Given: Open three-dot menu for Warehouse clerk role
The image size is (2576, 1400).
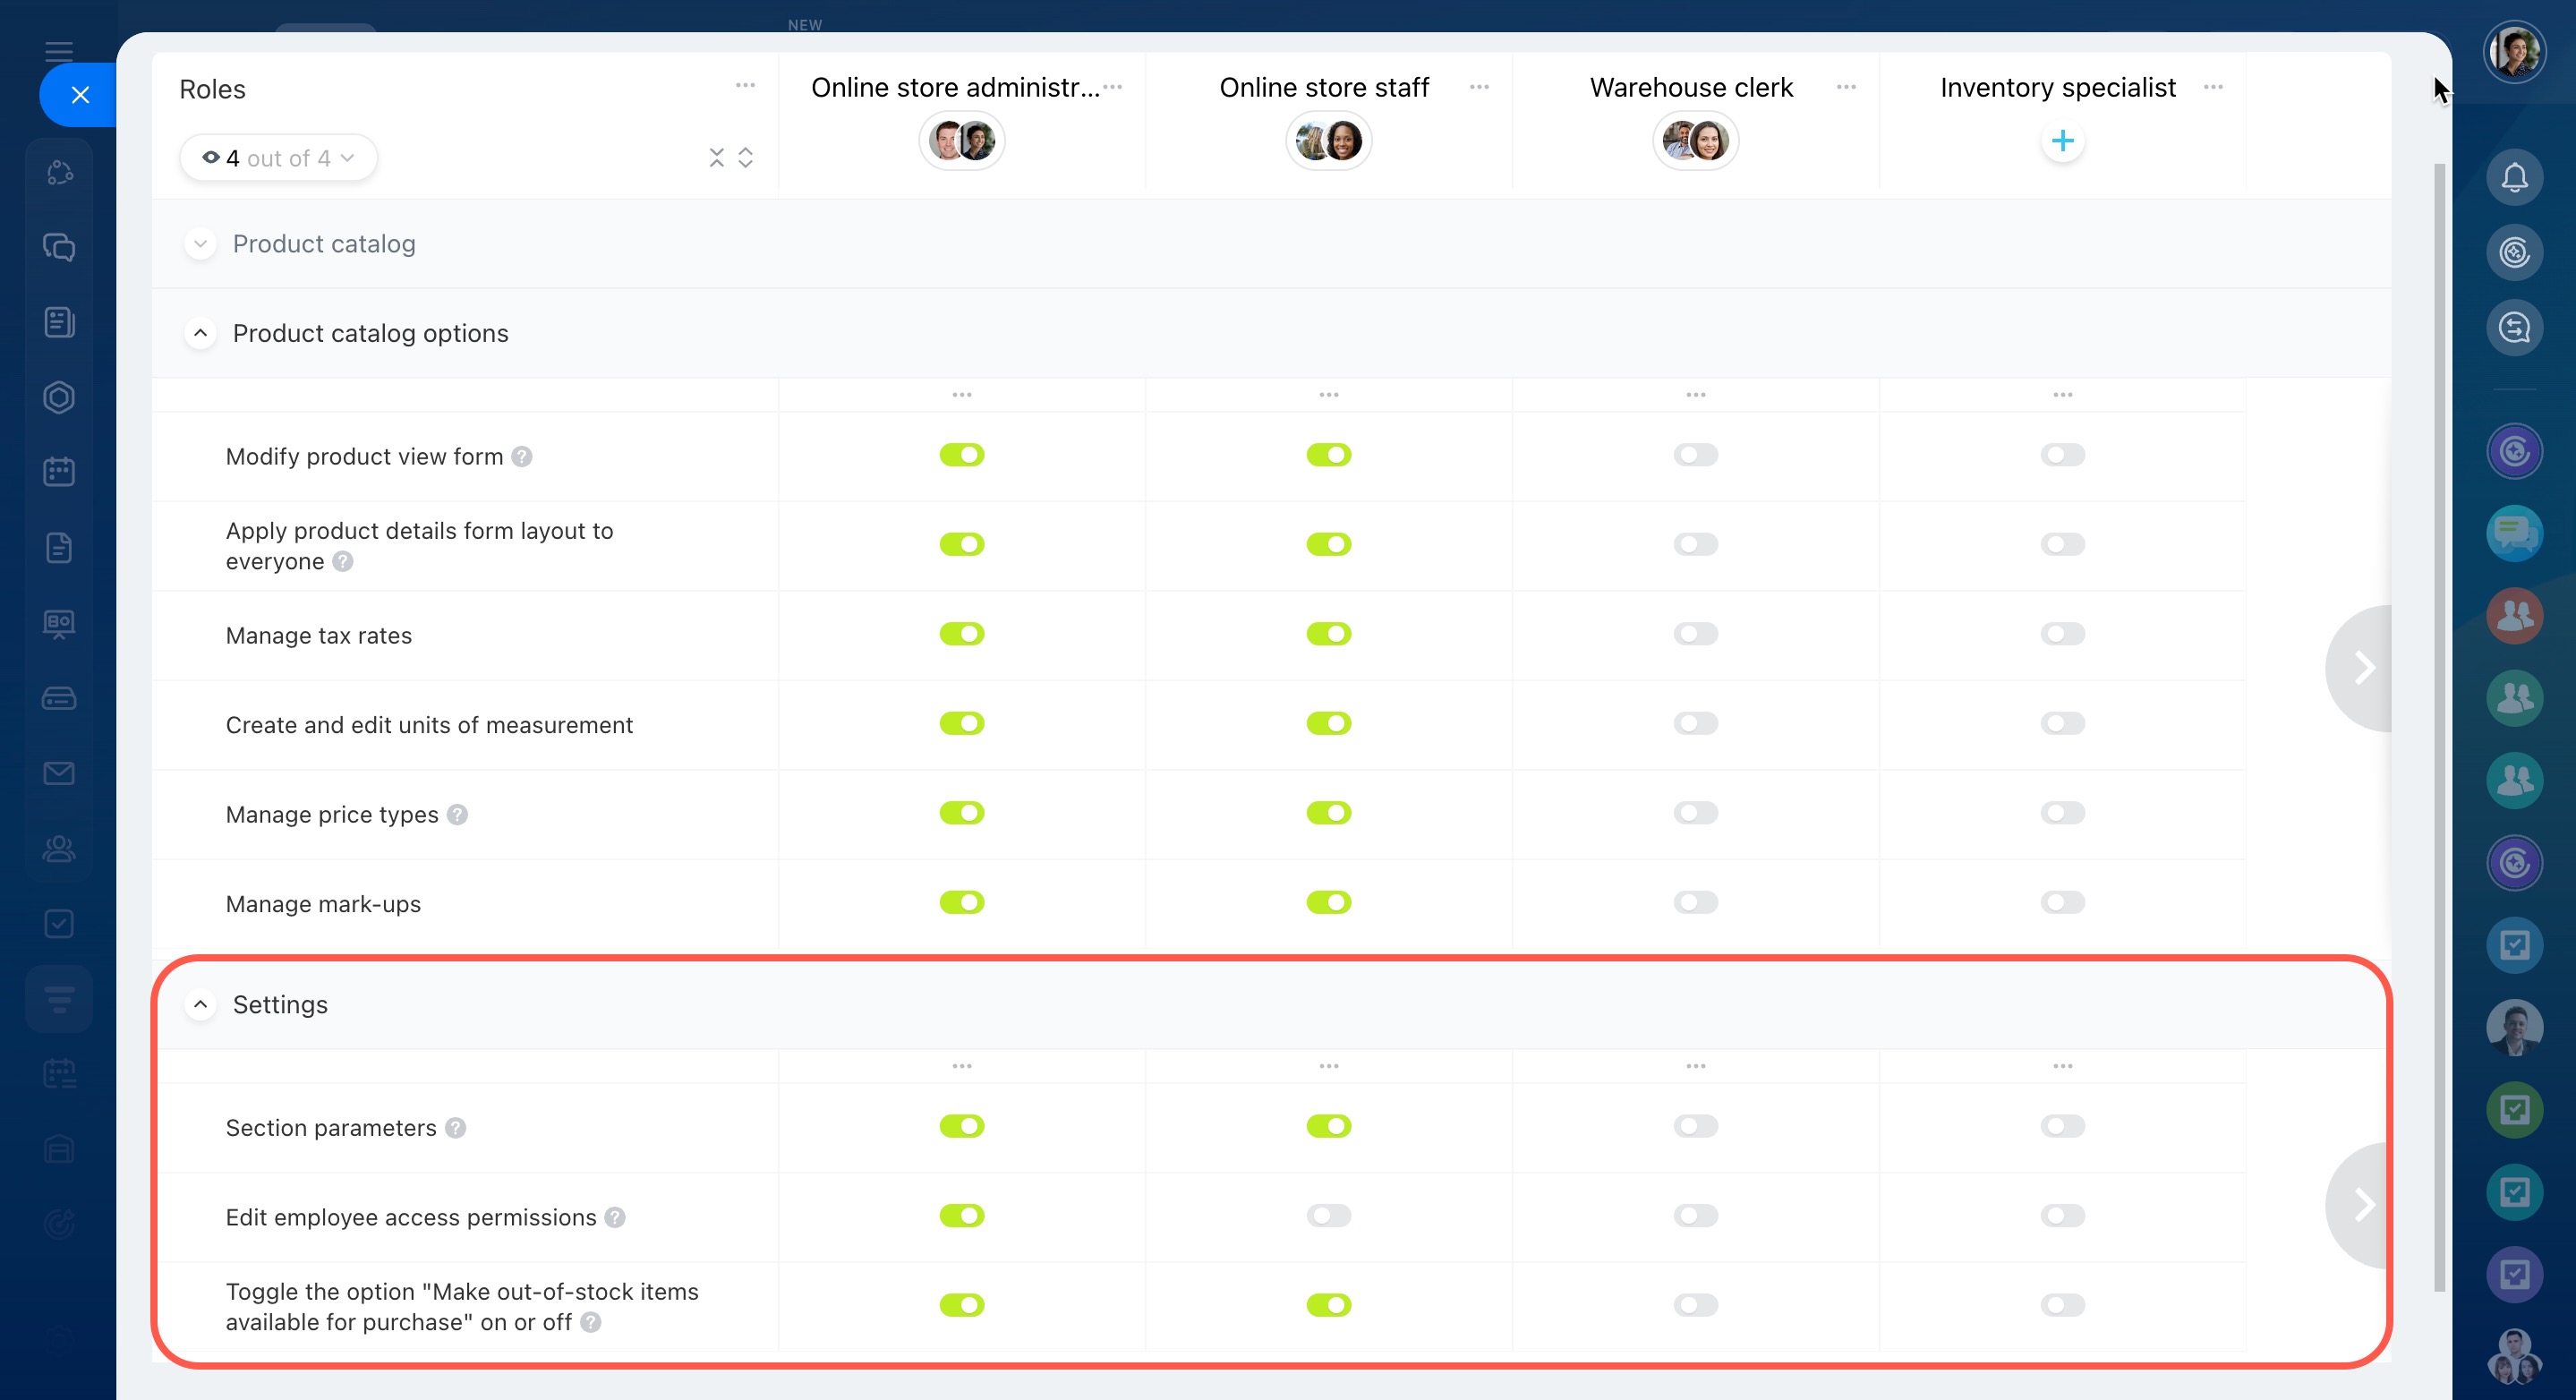Looking at the screenshot, I should [x=1846, y=87].
